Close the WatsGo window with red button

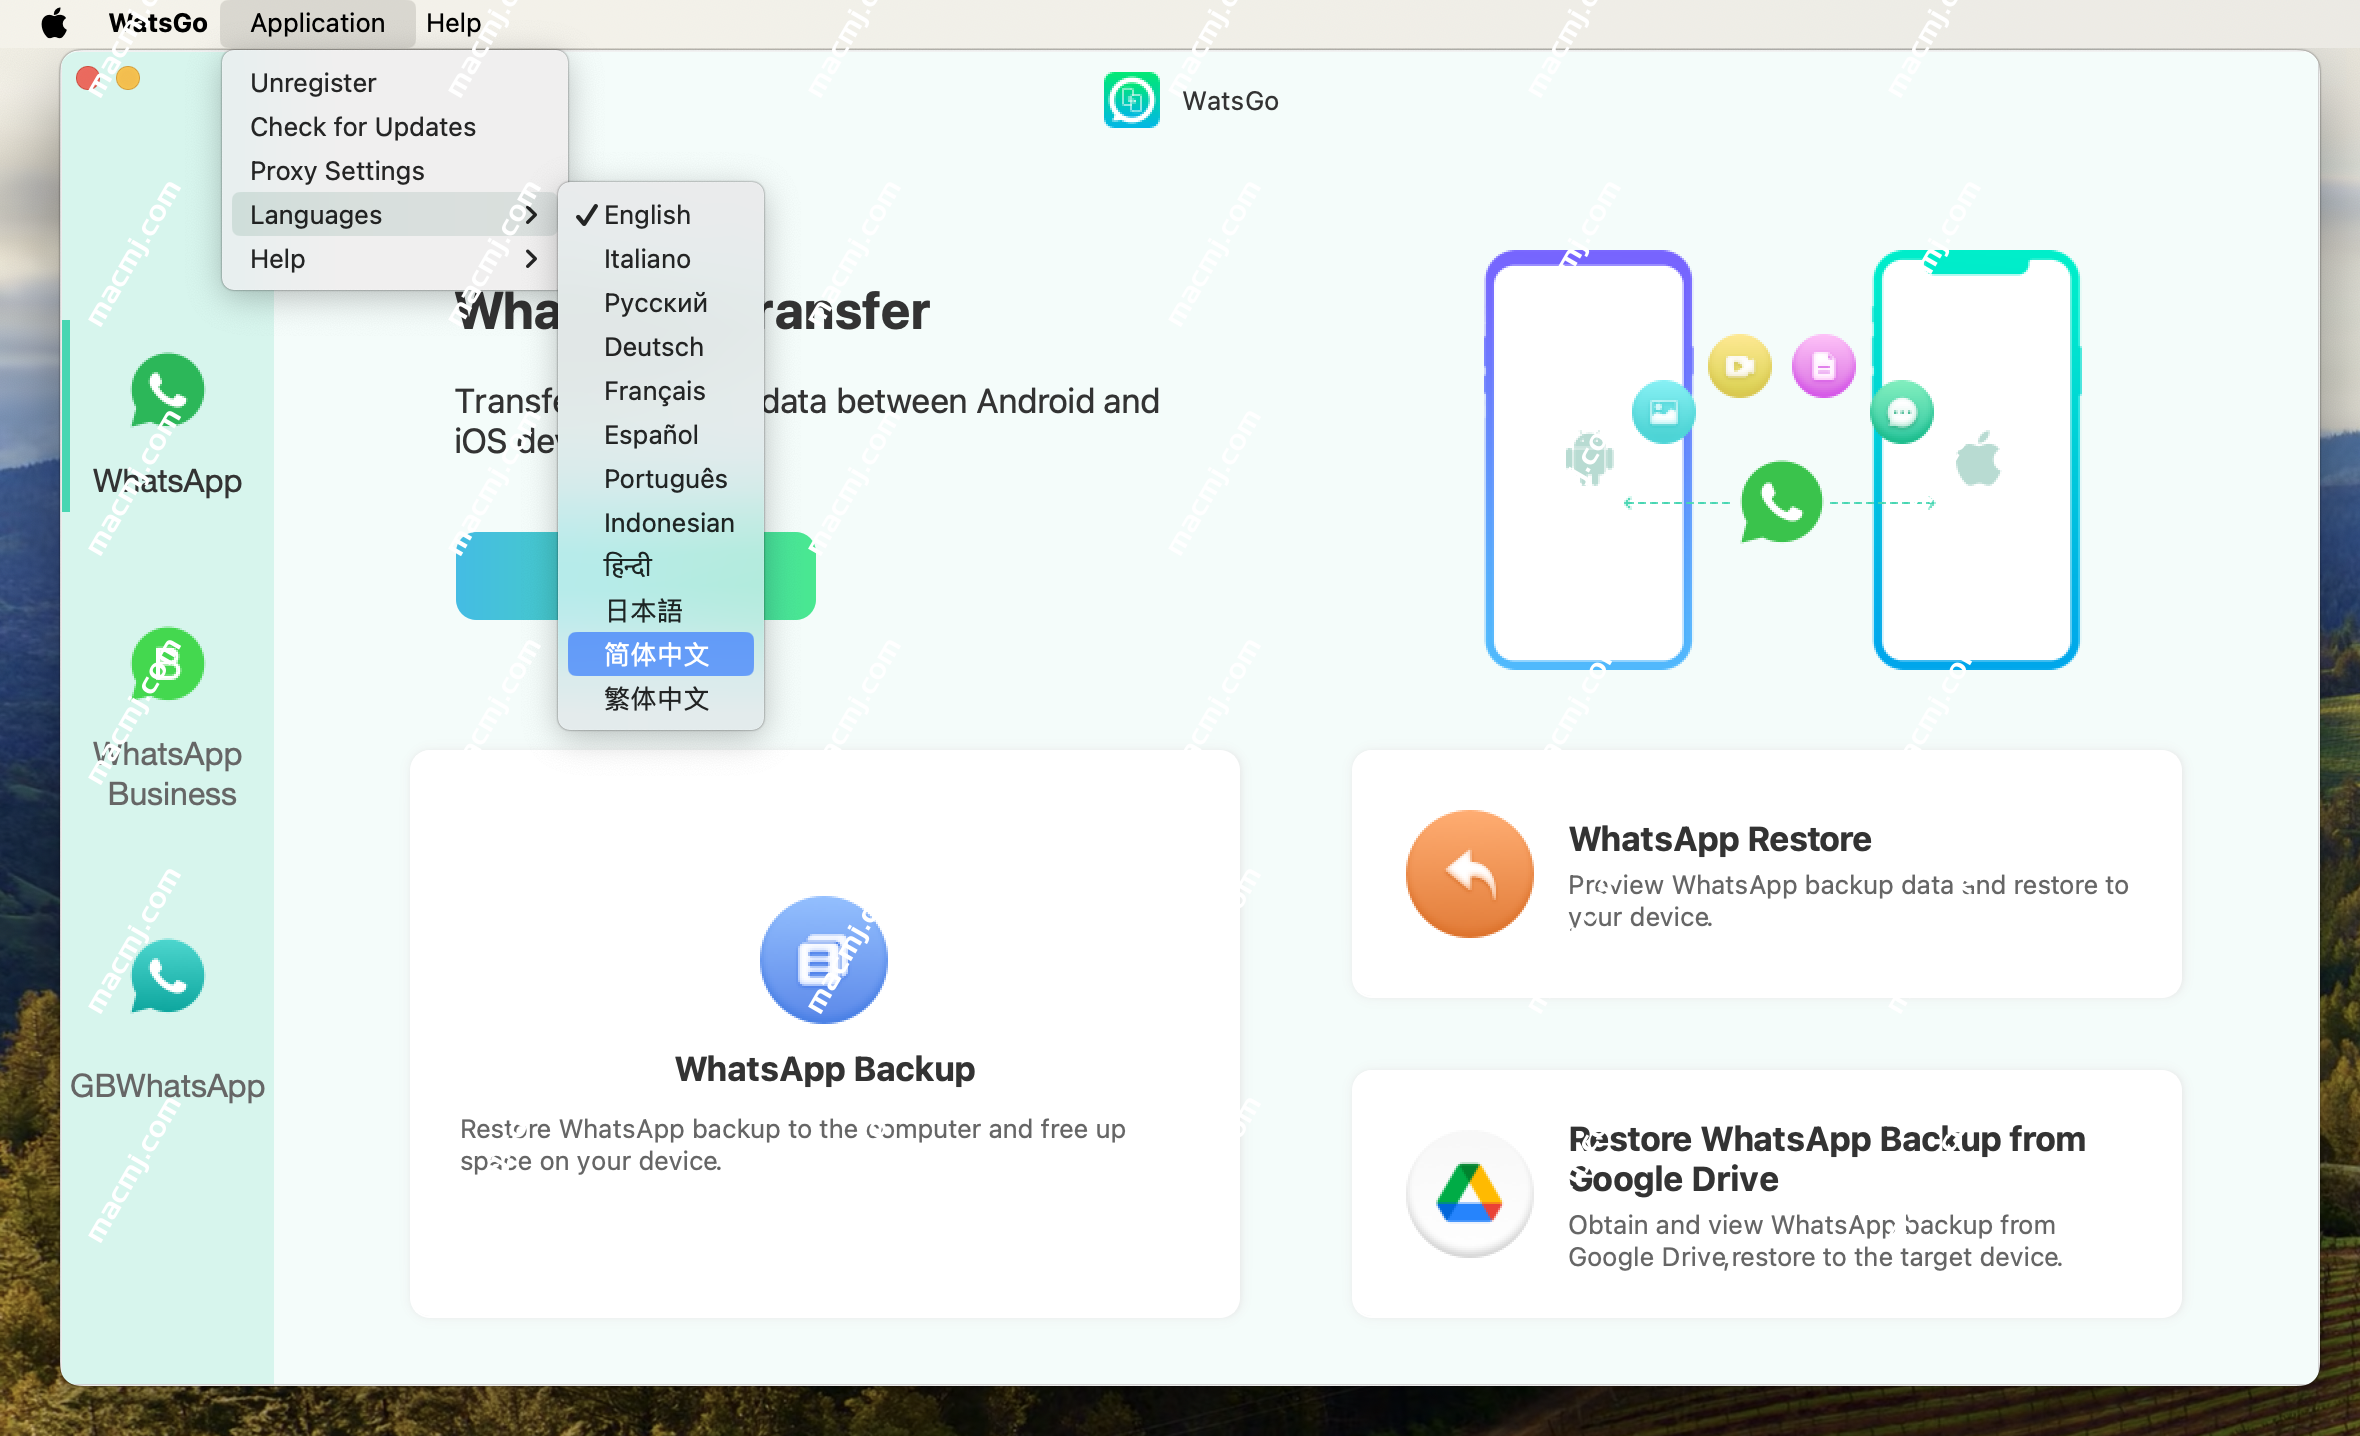pos(88,78)
